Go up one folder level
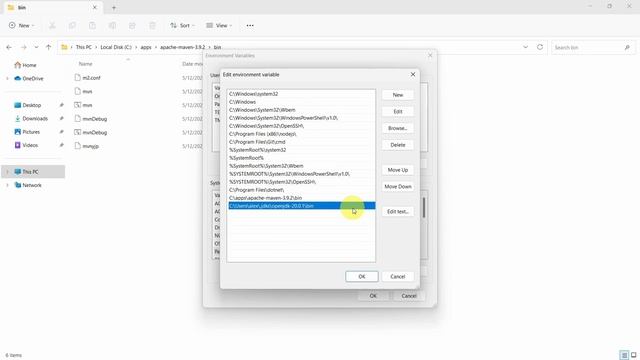640x360 pixels. 48,47
